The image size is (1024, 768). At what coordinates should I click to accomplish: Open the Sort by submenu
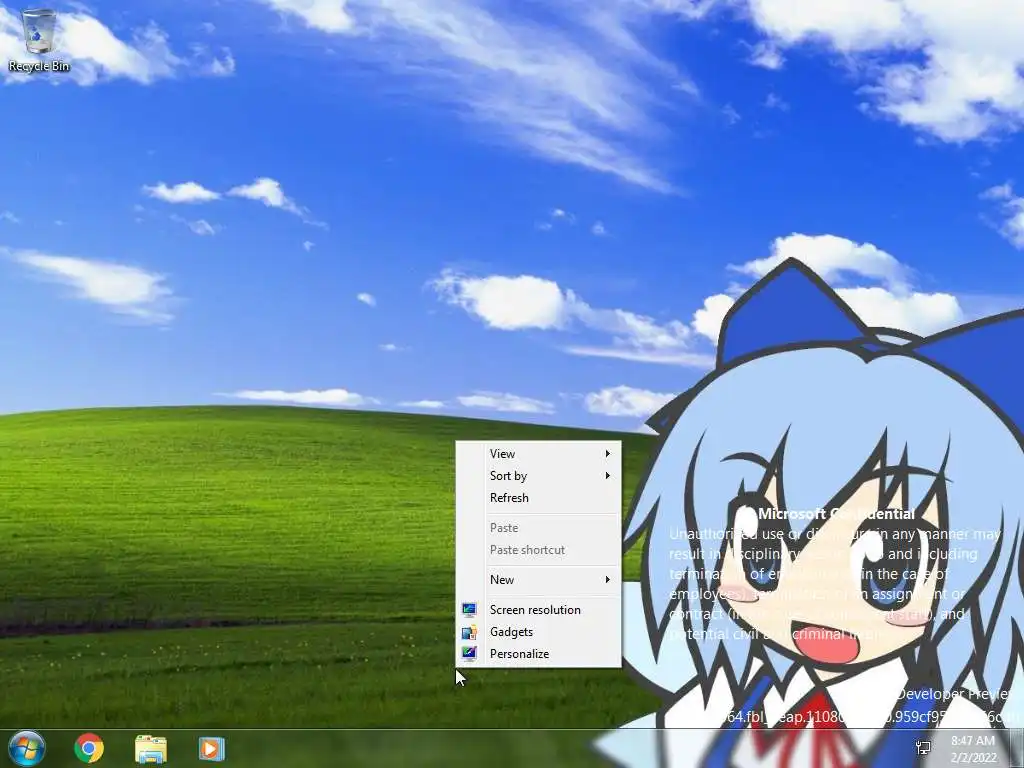539,476
